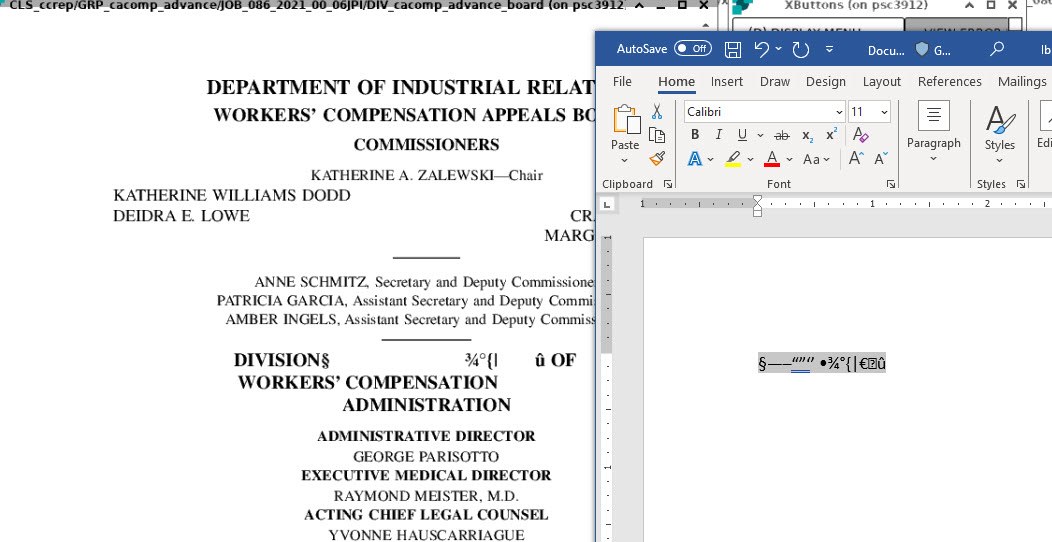Toggle AutoSave switch in Word
1052x542 pixels.
693,48
